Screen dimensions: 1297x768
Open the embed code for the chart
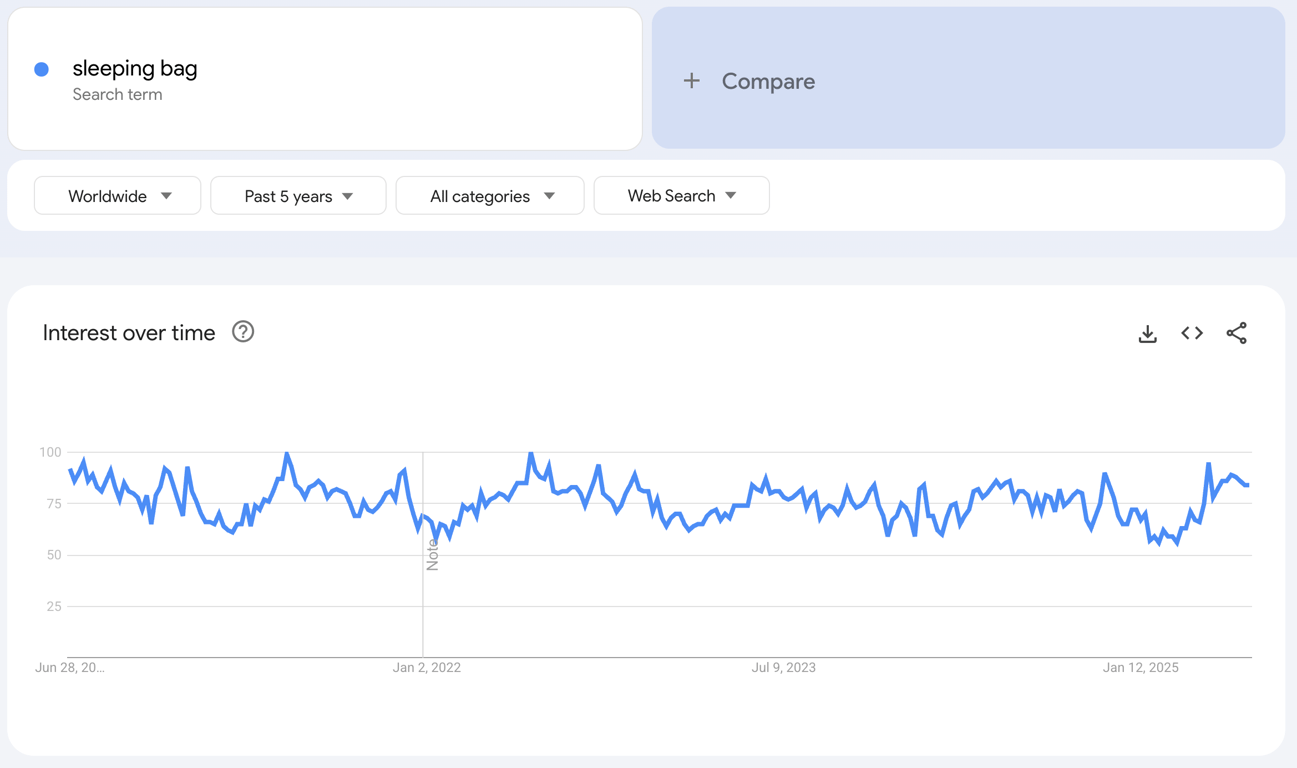[1192, 333]
